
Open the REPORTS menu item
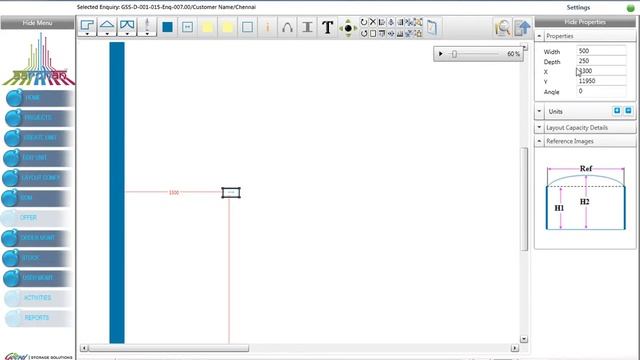click(x=38, y=318)
